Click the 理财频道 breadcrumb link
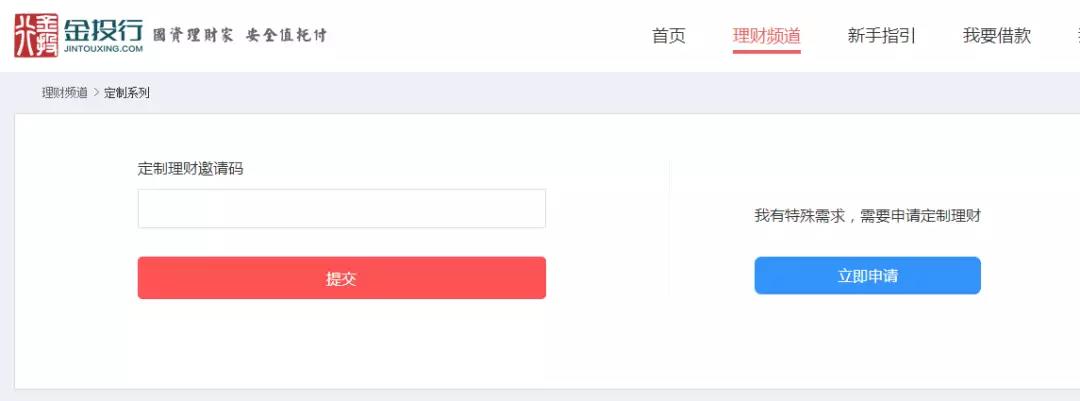Image resolution: width=1080 pixels, height=401 pixels. pos(64,93)
